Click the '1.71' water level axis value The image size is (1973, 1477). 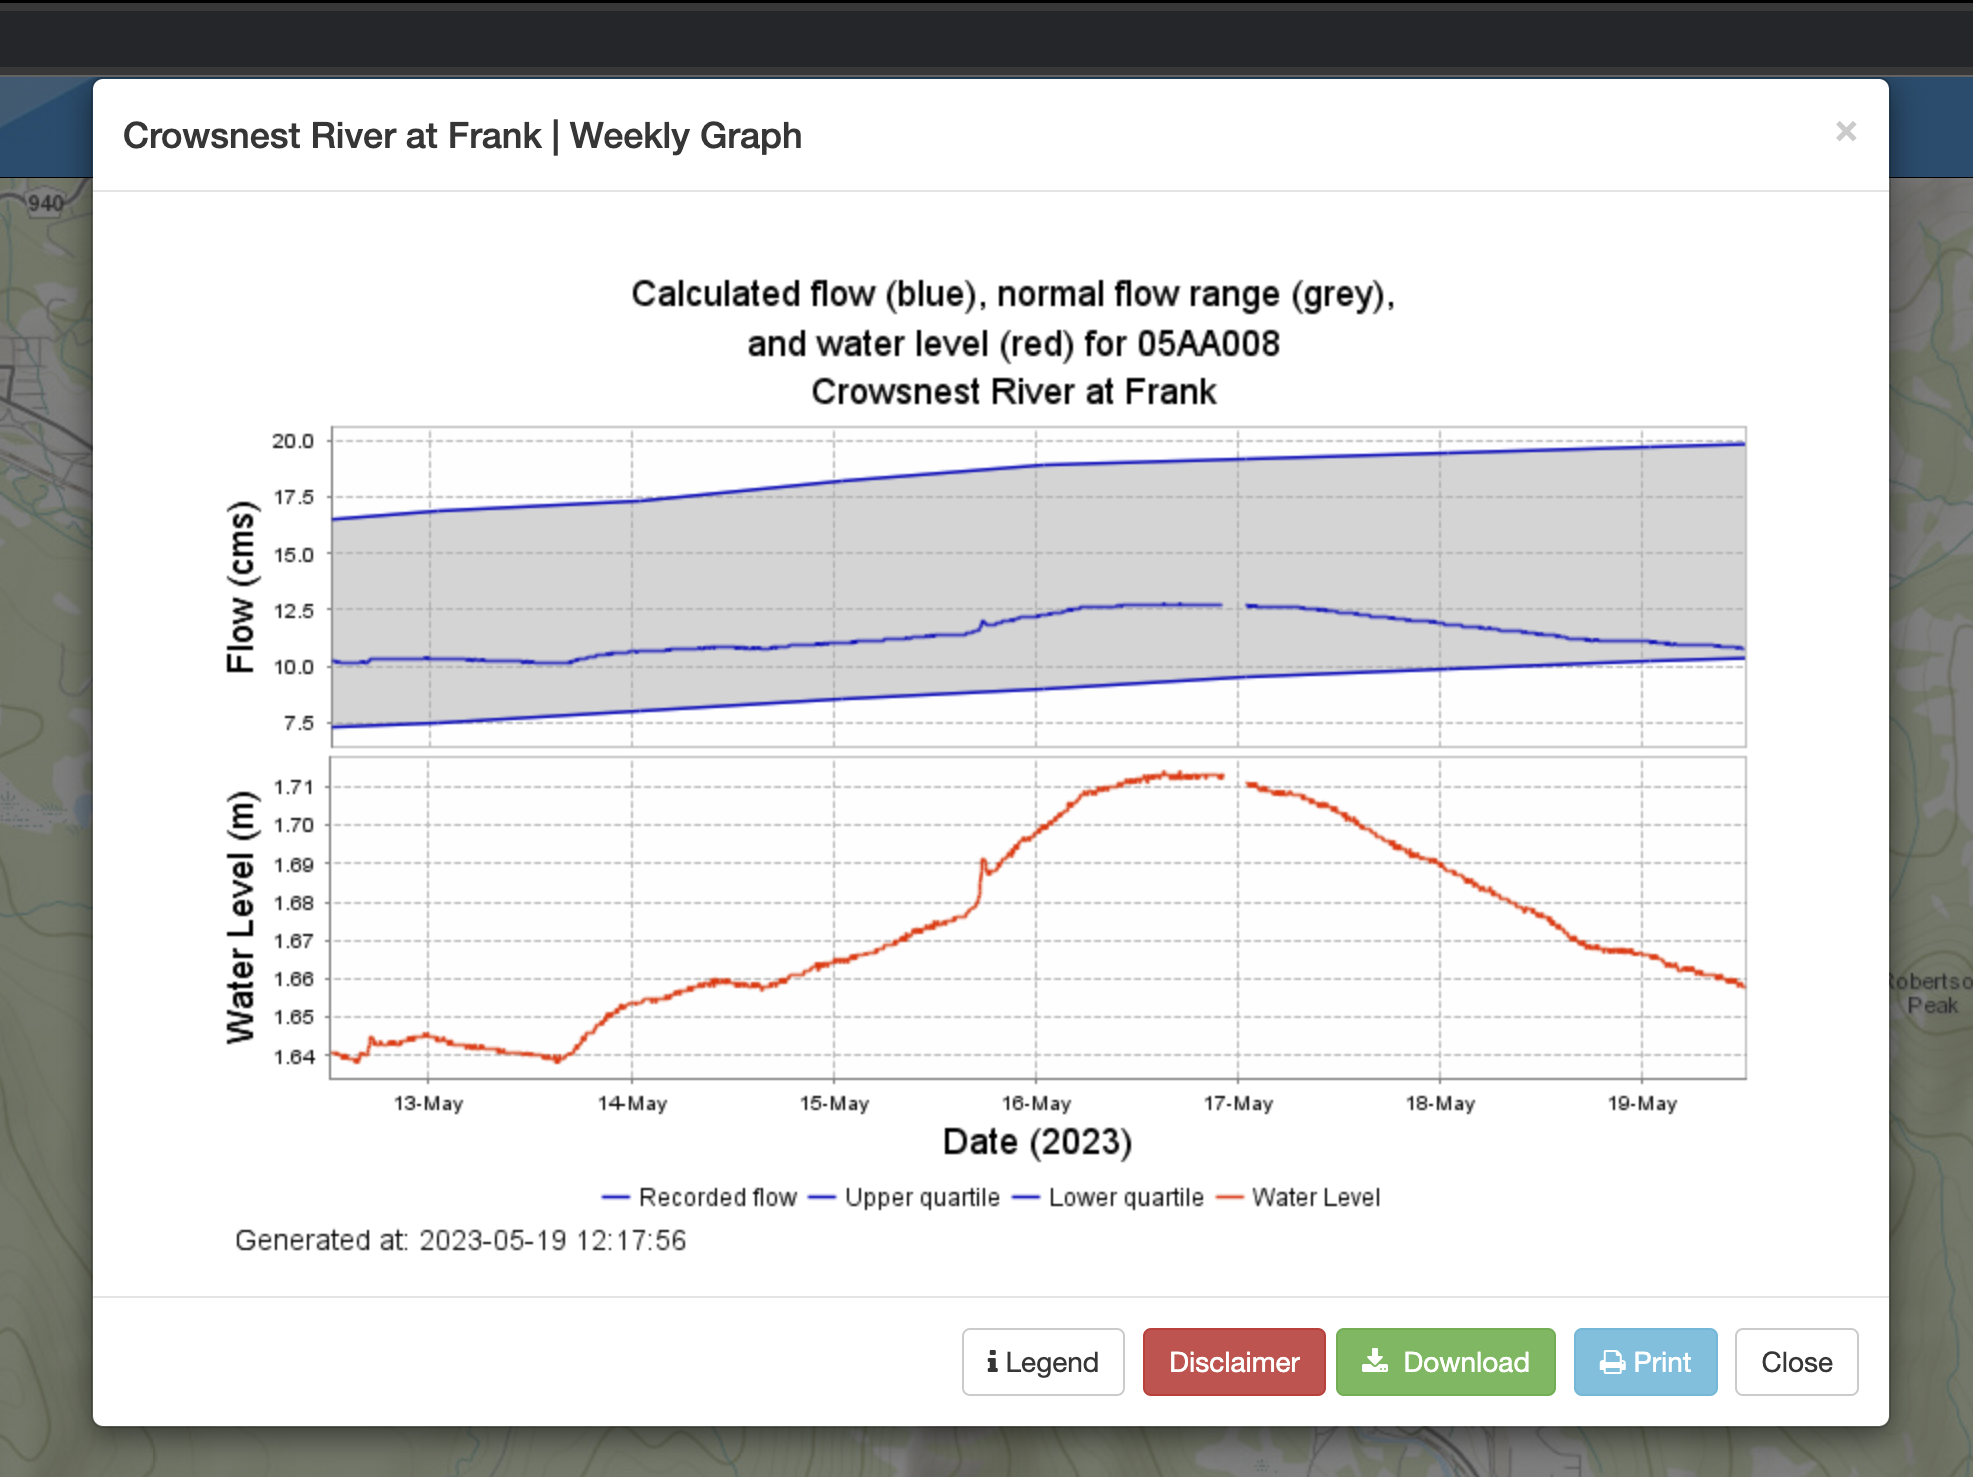click(x=294, y=787)
